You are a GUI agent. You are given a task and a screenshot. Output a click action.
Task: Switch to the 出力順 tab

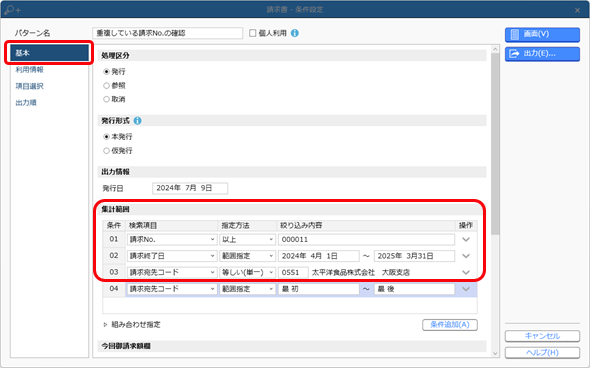[26, 103]
